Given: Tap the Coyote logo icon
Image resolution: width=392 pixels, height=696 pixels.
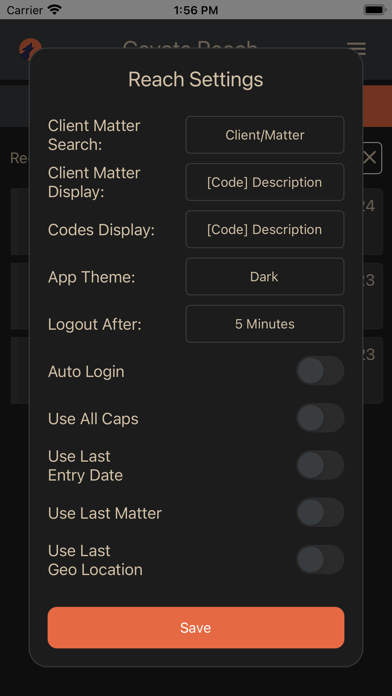Looking at the screenshot, I should pos(29,49).
